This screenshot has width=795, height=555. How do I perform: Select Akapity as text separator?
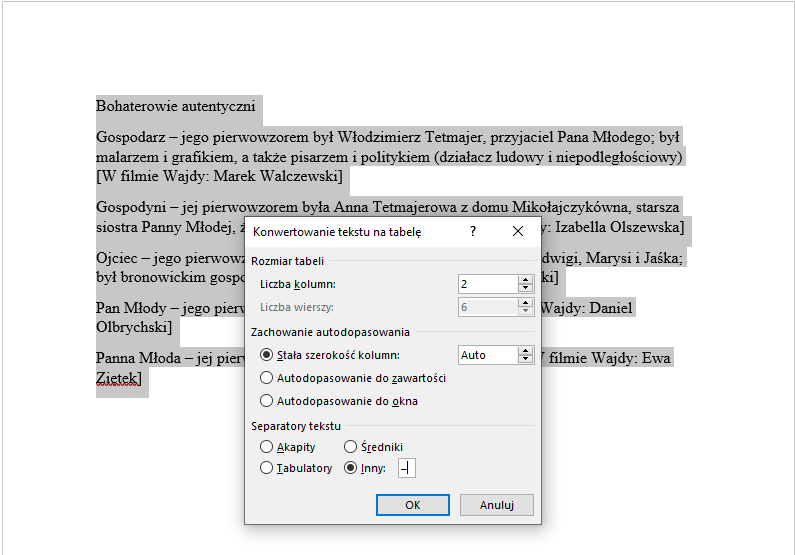[266, 446]
